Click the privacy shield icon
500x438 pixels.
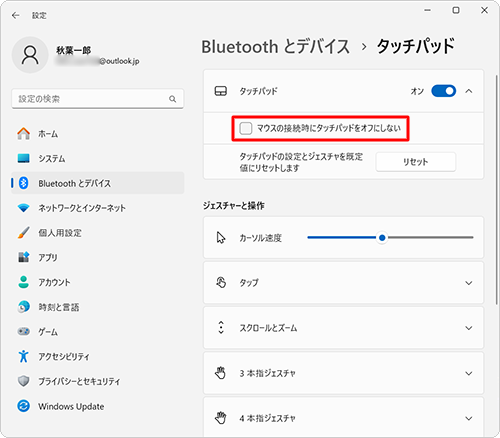(x=24, y=381)
